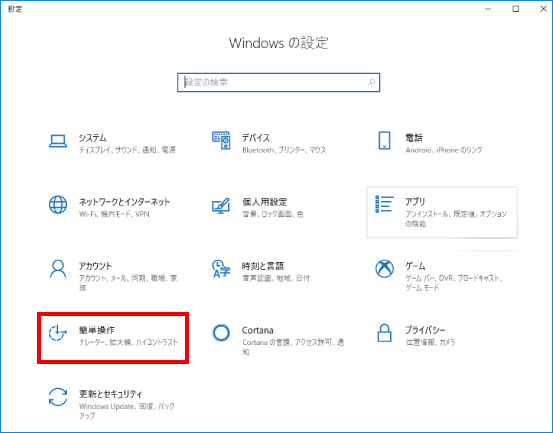553x433 pixels.
Task: Go to ネットワークとインターネット title
Action: (124, 202)
